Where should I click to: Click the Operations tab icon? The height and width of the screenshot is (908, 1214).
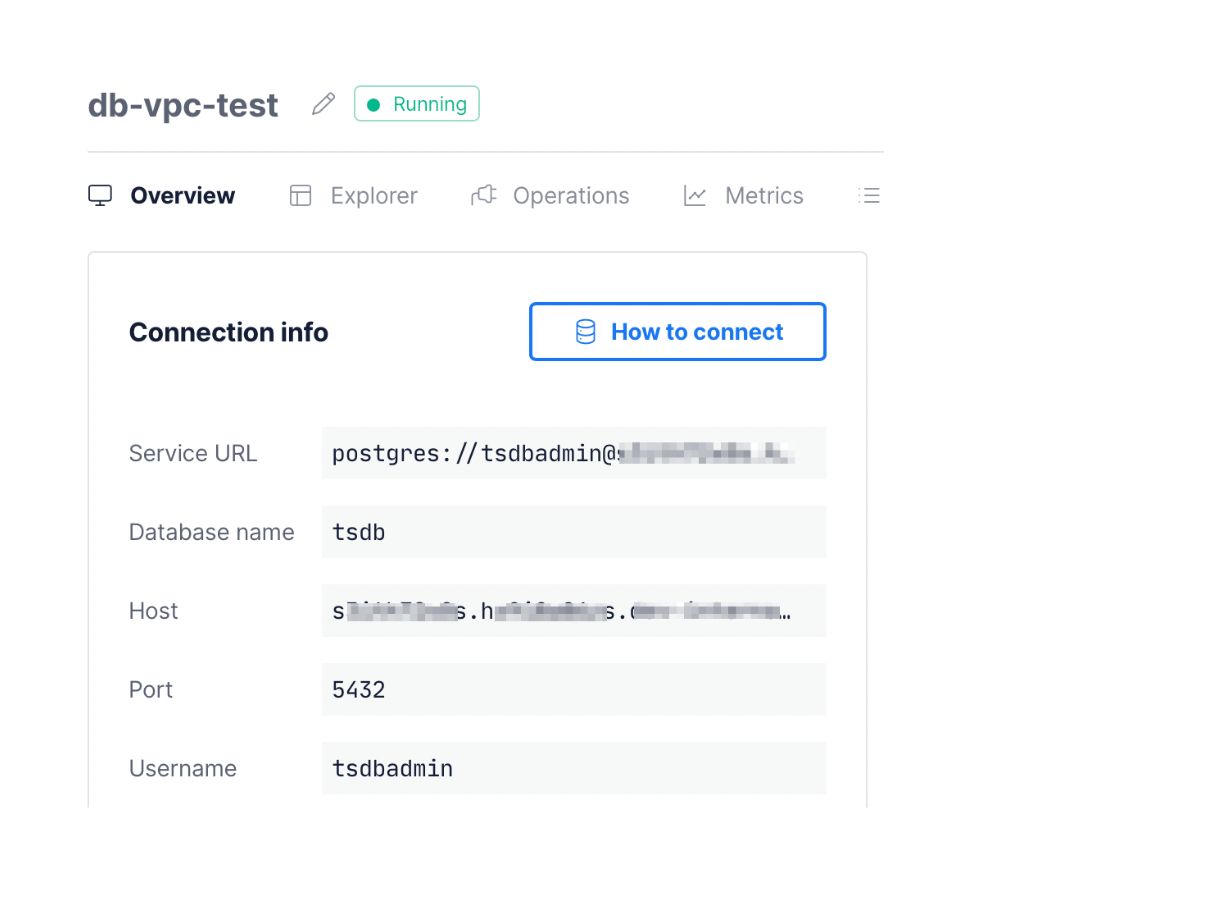(484, 195)
